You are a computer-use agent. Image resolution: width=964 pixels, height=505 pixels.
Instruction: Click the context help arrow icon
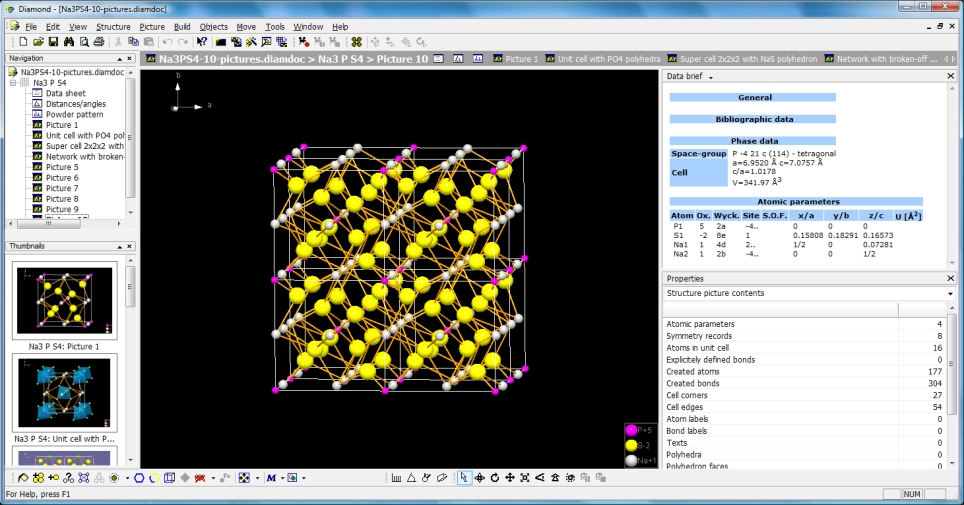(x=201, y=42)
